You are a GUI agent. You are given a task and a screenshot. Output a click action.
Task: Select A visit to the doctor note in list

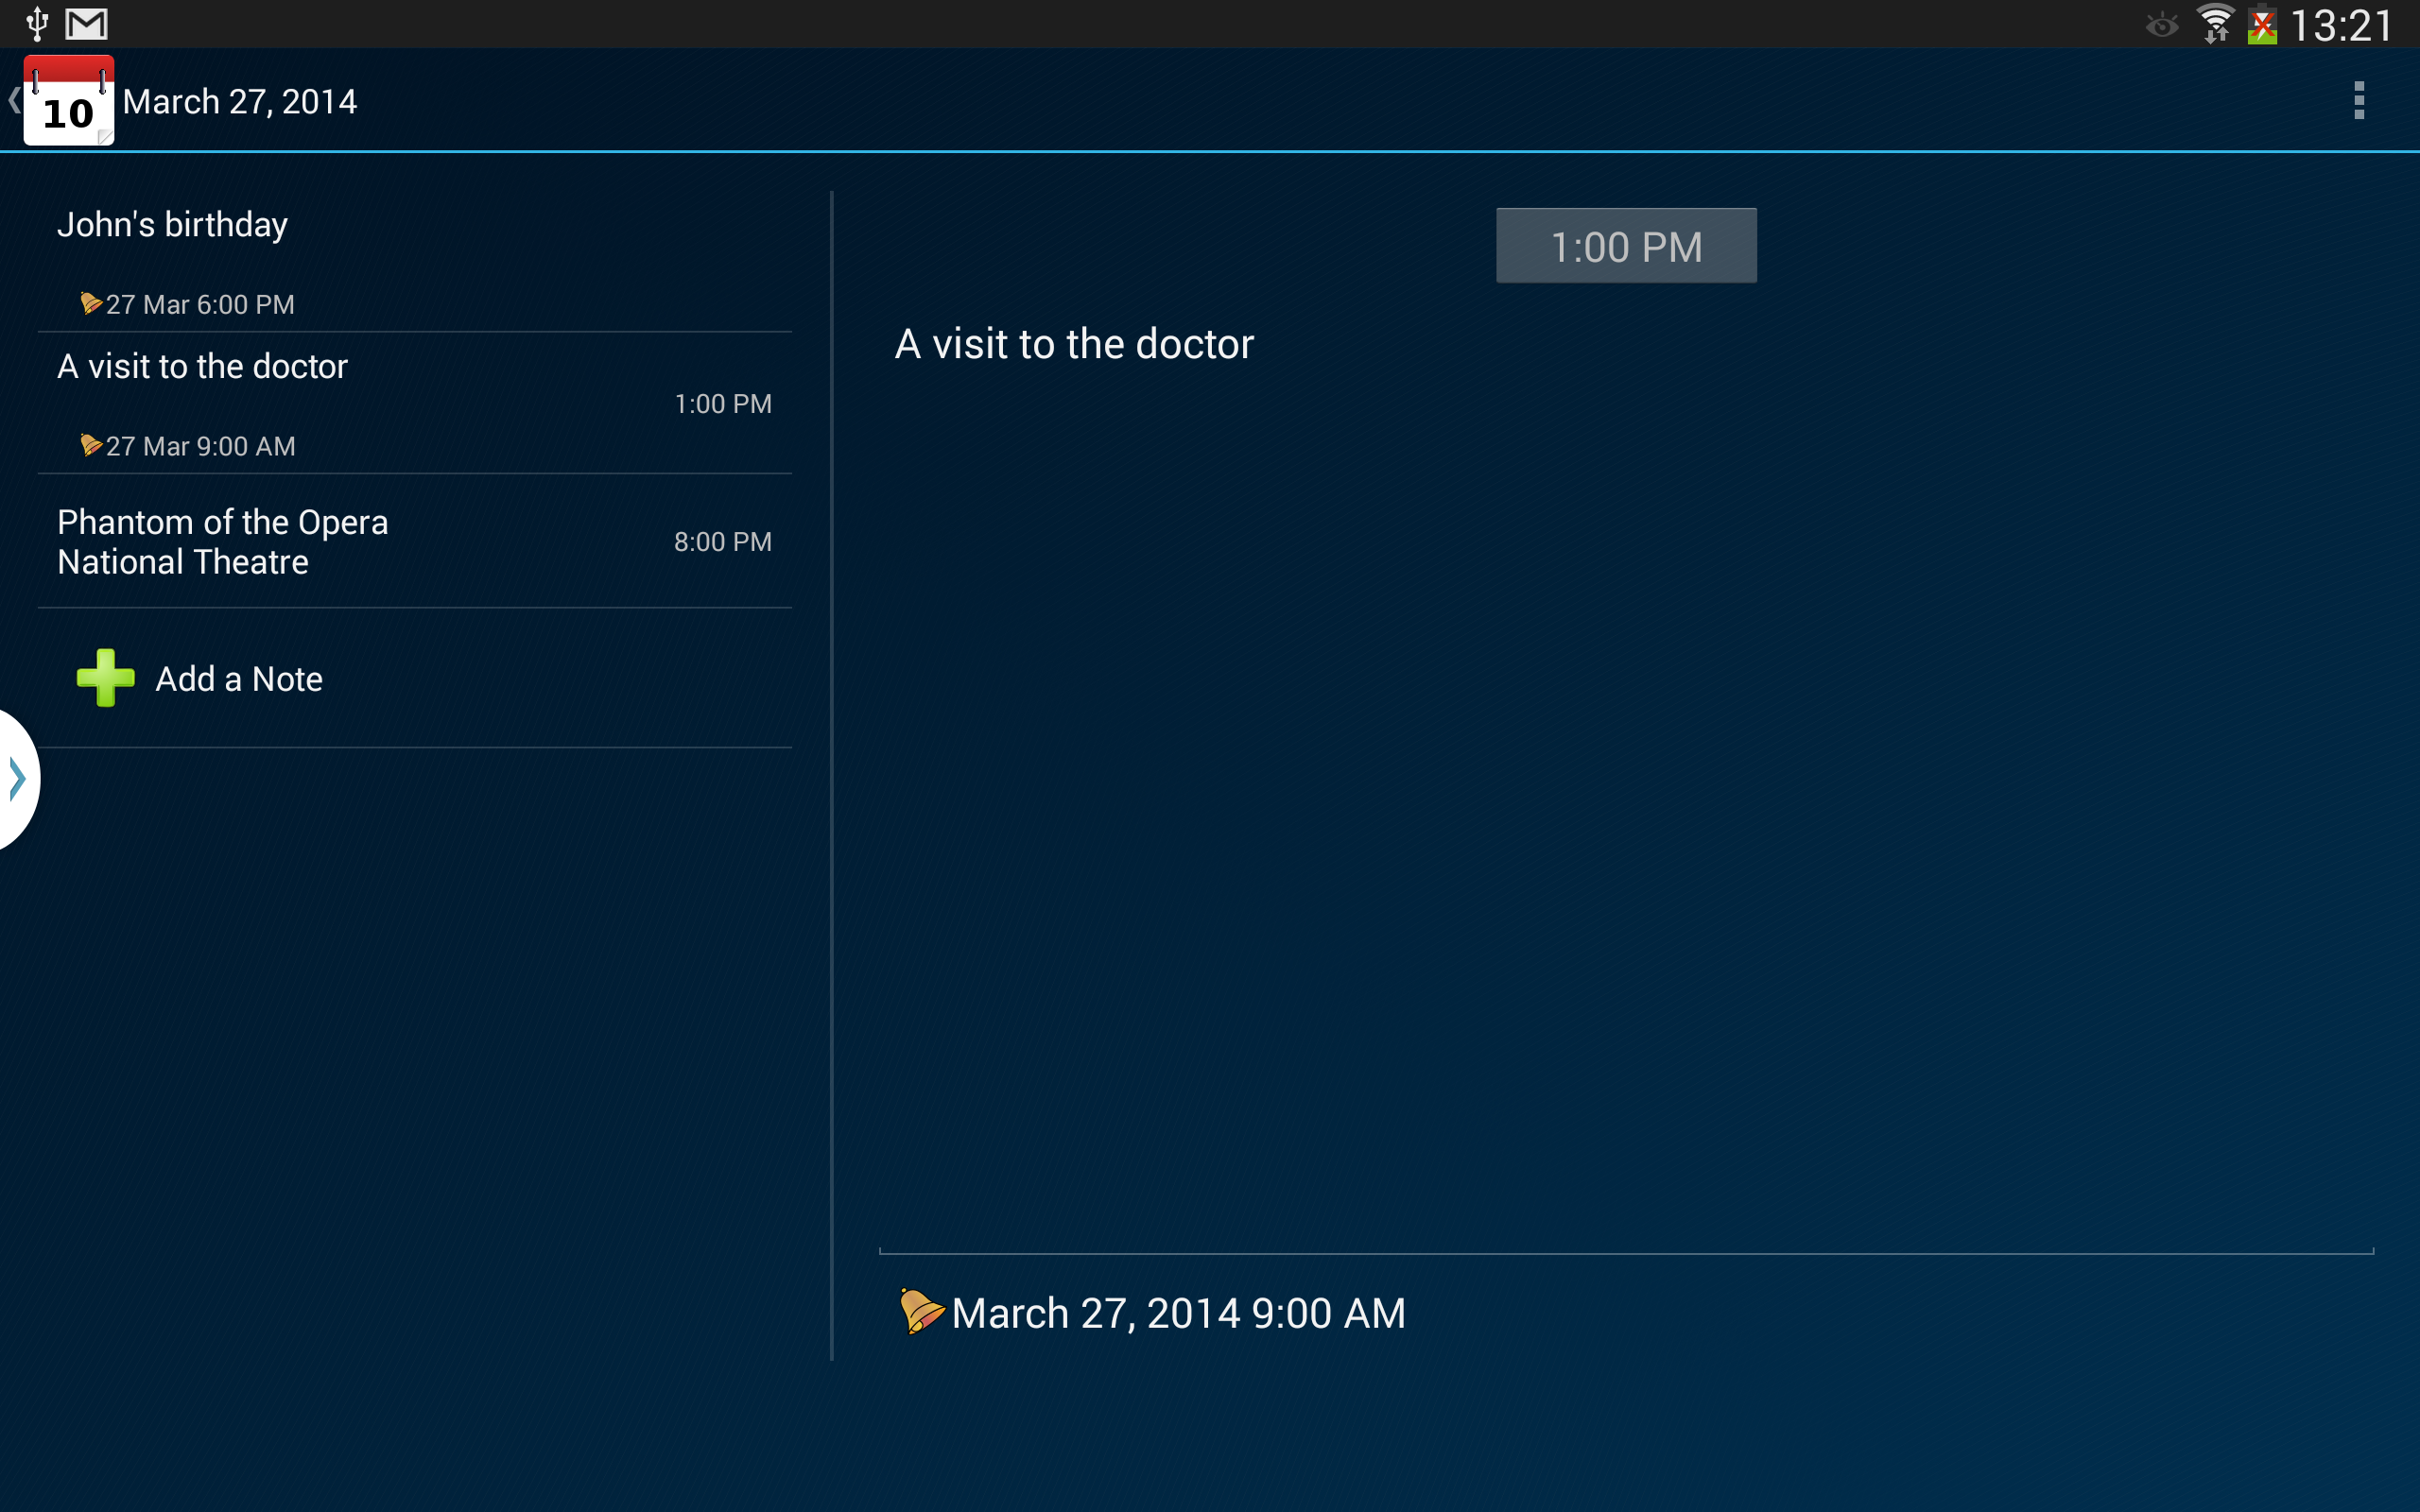(415, 403)
